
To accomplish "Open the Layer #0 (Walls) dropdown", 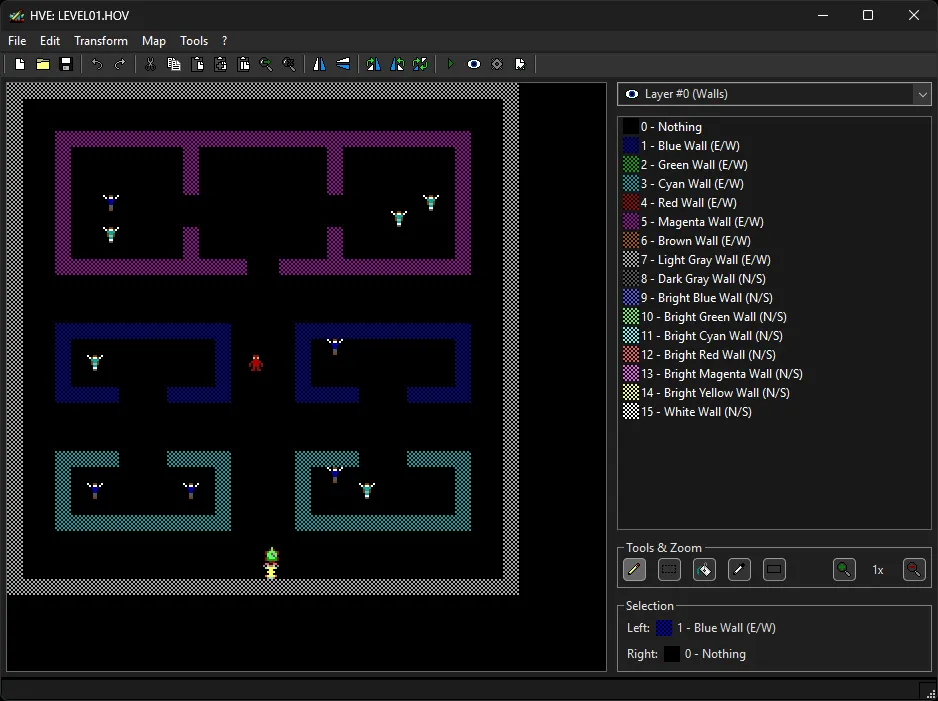I will pyautogui.click(x=774, y=94).
